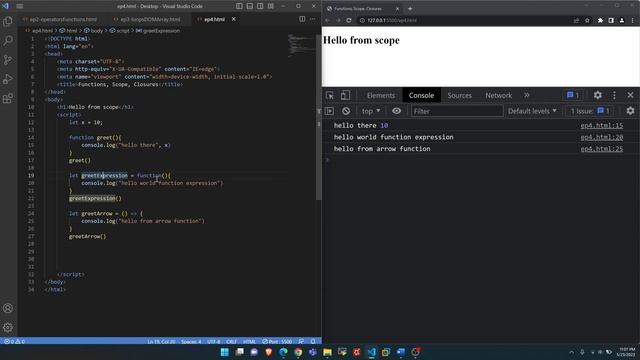Toggle primary side bar layout icon
Screen dimensions: 640x360
pyautogui.click(x=239, y=6)
